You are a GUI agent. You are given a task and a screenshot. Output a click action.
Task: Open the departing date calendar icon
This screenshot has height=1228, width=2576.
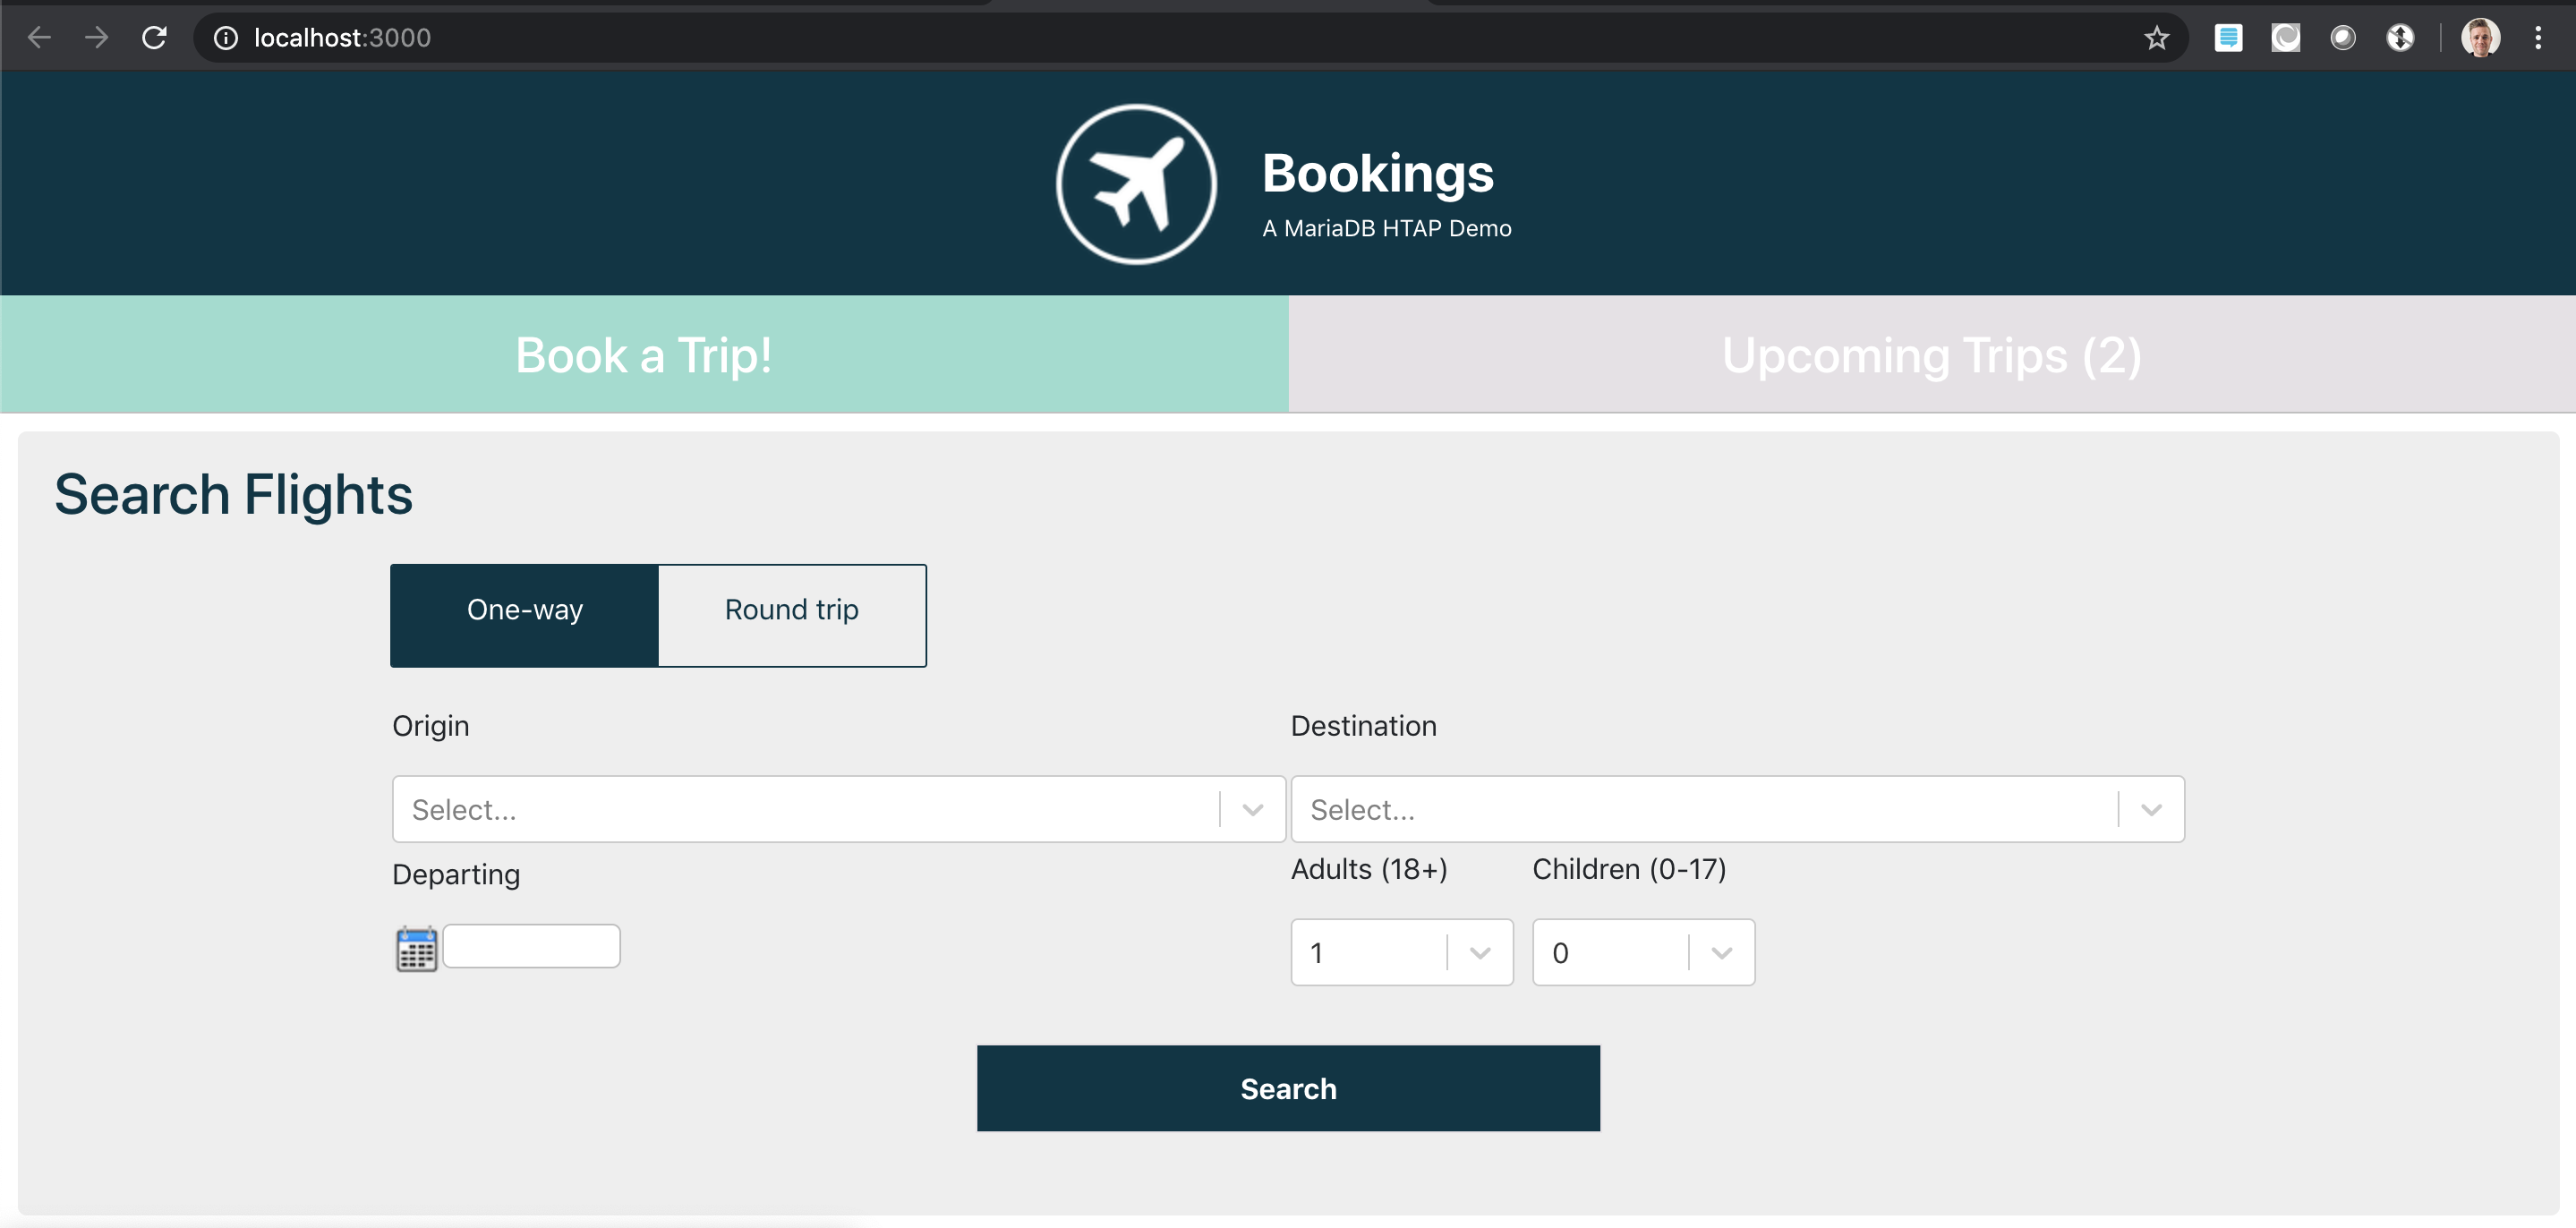click(416, 949)
